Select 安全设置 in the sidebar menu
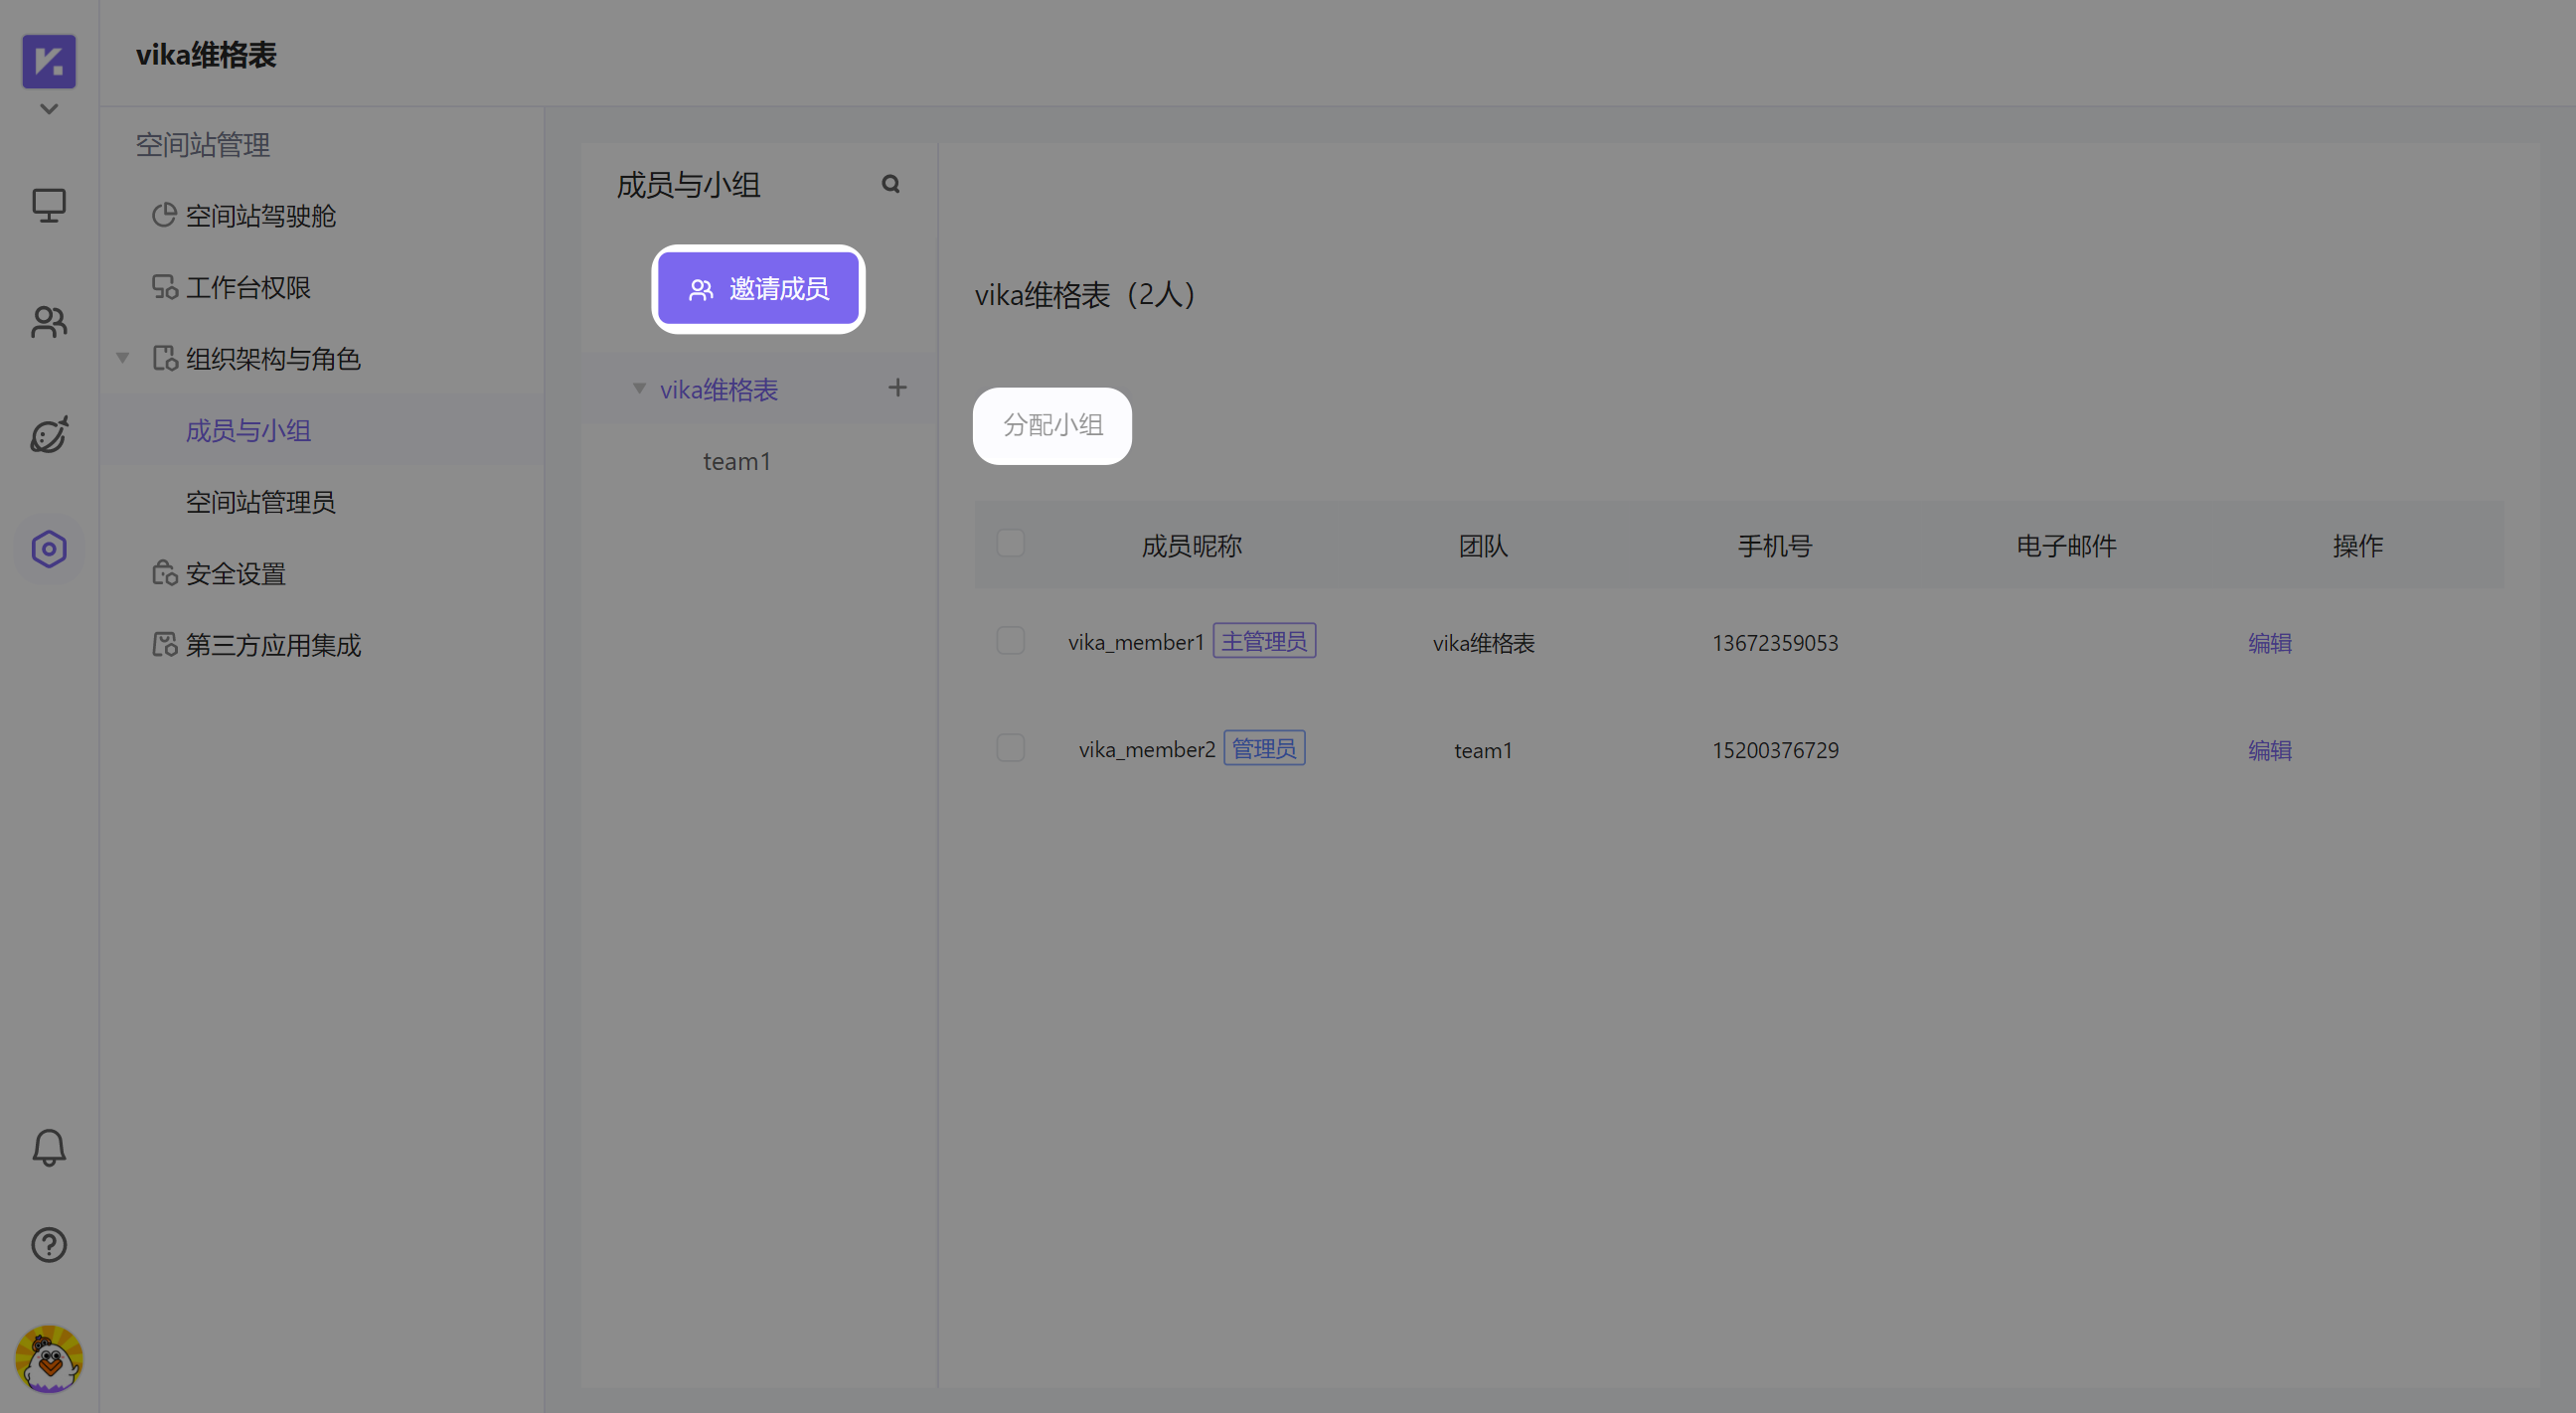This screenshot has width=2576, height=1413. (236, 573)
